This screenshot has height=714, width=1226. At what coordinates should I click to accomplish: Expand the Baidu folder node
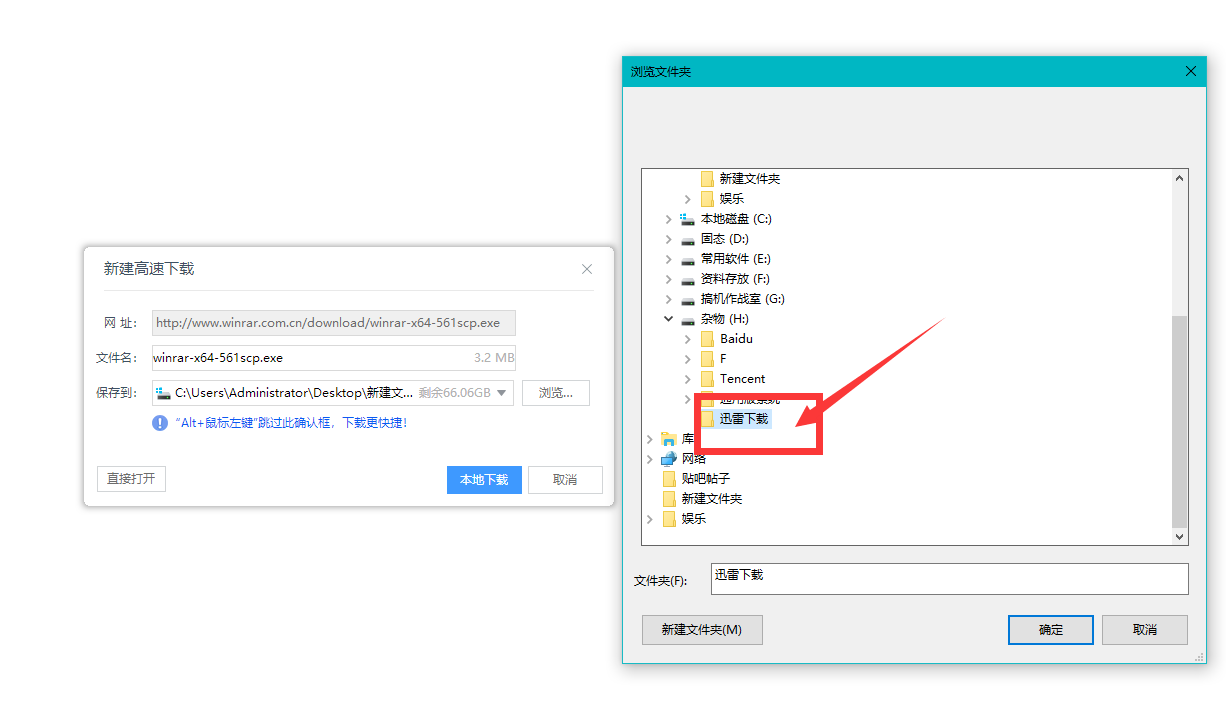(688, 339)
